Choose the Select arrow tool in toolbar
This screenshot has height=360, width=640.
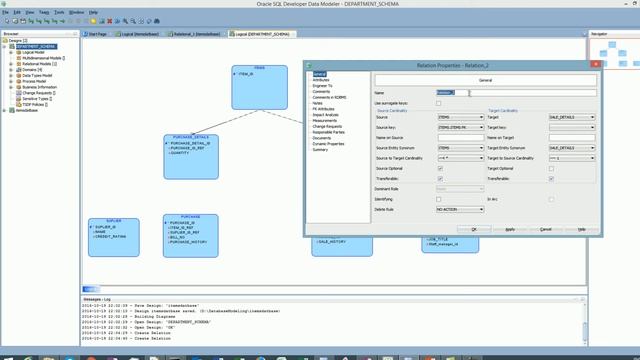point(7,21)
